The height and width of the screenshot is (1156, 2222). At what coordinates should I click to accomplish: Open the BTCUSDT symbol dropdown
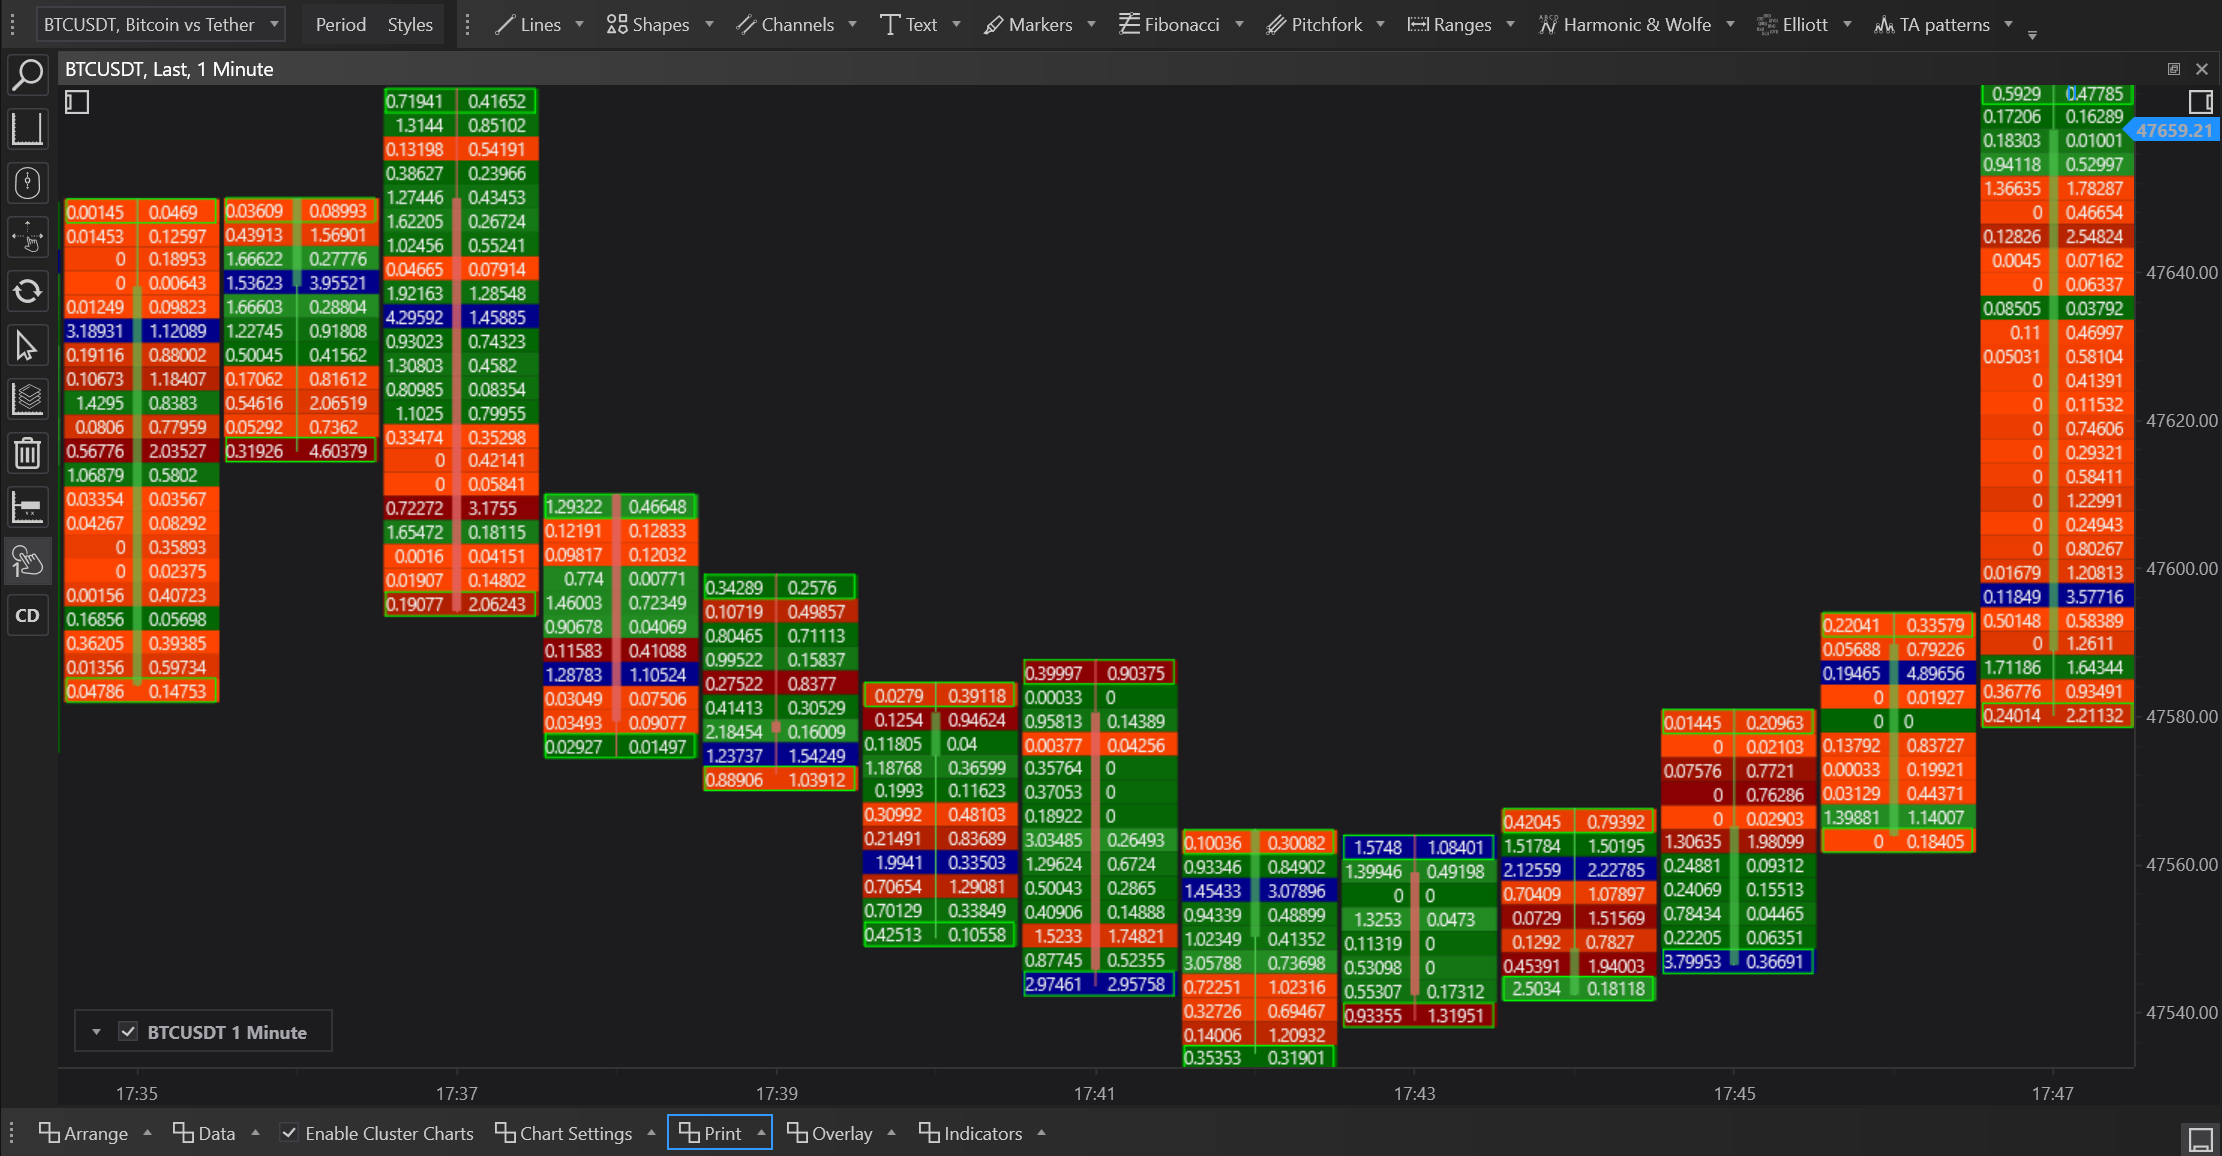(x=160, y=24)
